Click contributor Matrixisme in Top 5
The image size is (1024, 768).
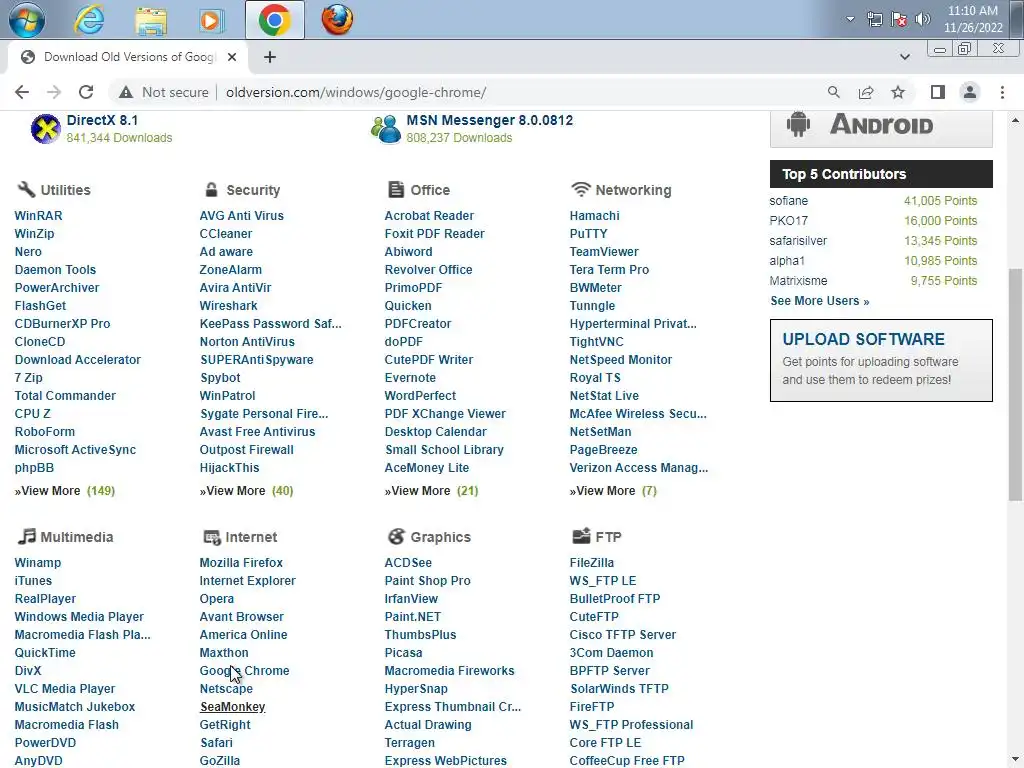click(798, 281)
